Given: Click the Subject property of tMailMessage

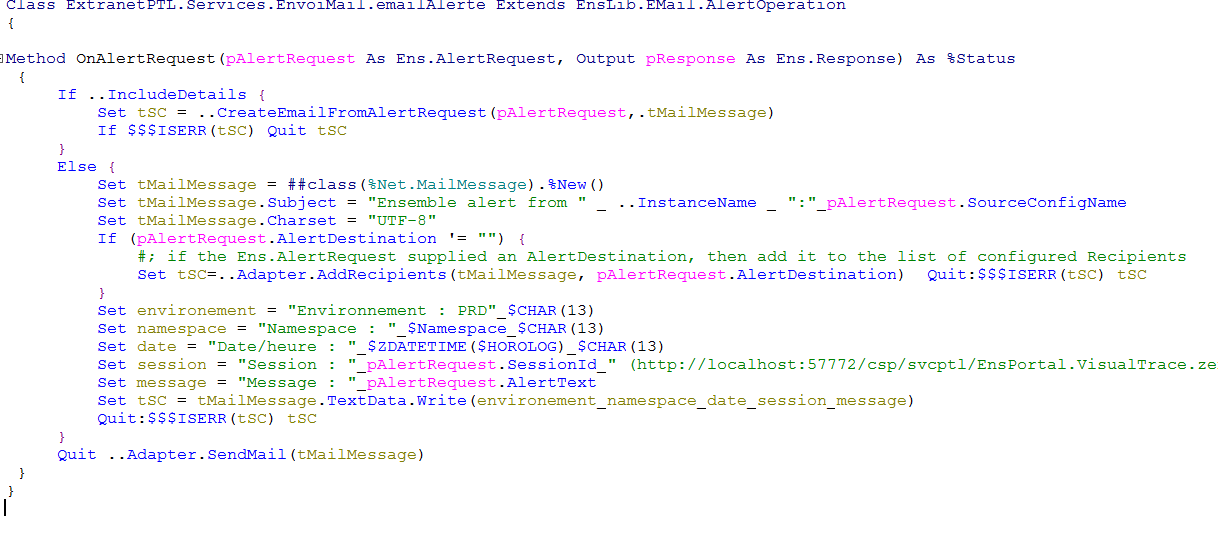Looking at the screenshot, I should (301, 203).
